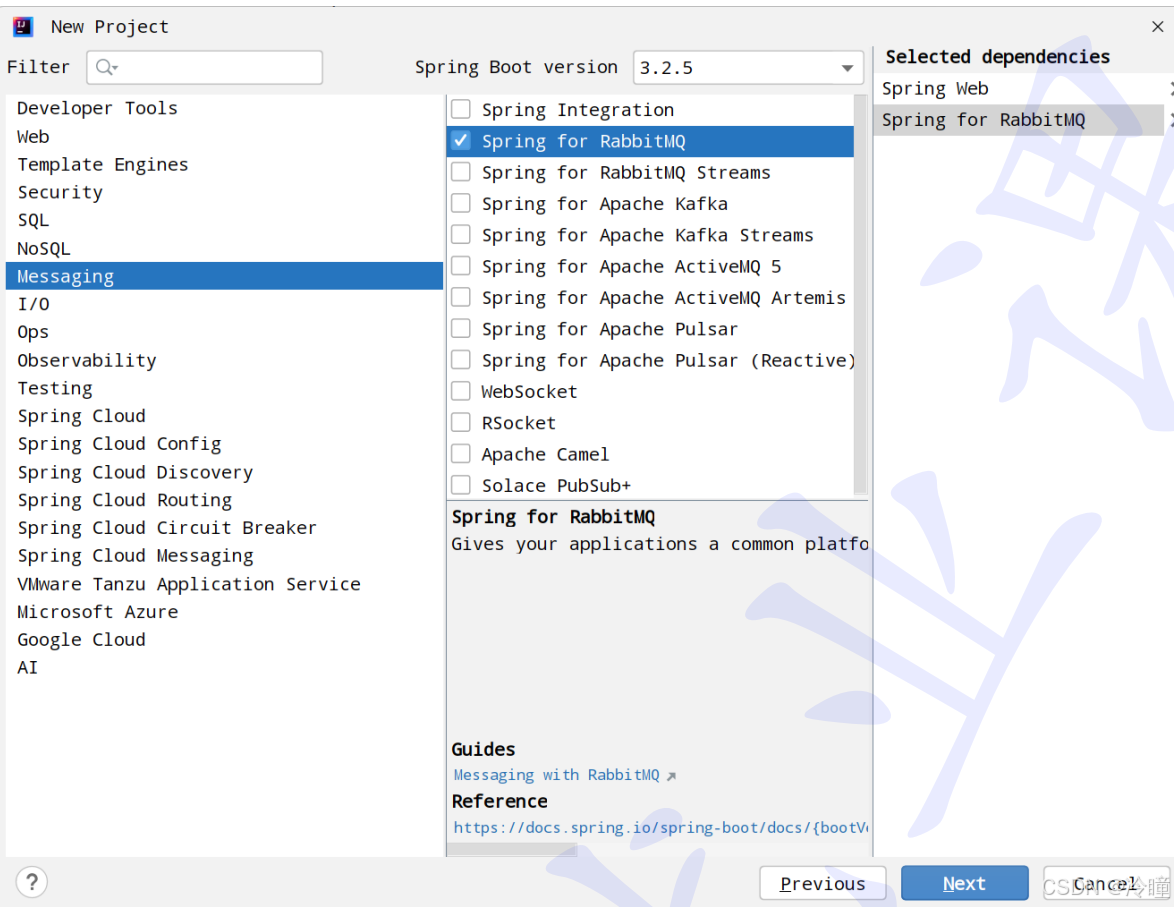This screenshot has width=1174, height=907.
Task: Click the dependency list vertical scrollbar
Action: (x=860, y=296)
